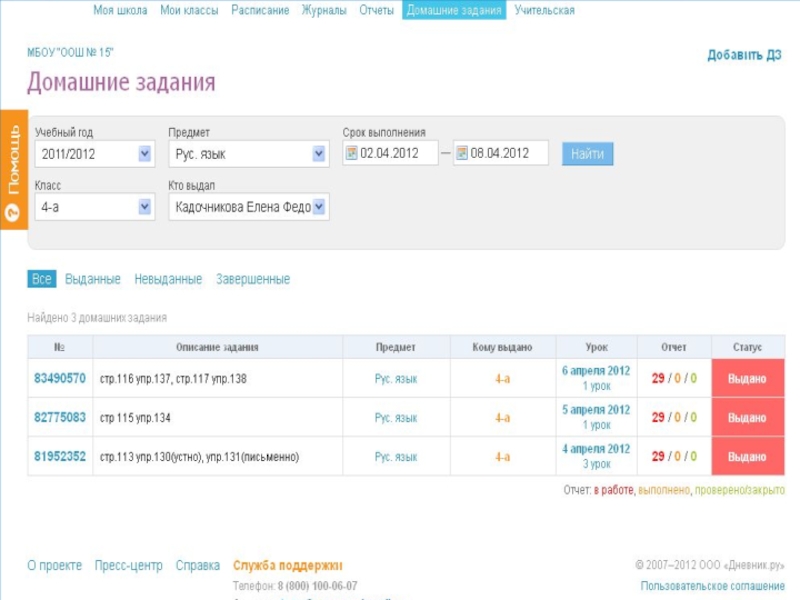Click class 4-а in row 82775083
The width and height of the screenshot is (800, 600).
click(503, 418)
